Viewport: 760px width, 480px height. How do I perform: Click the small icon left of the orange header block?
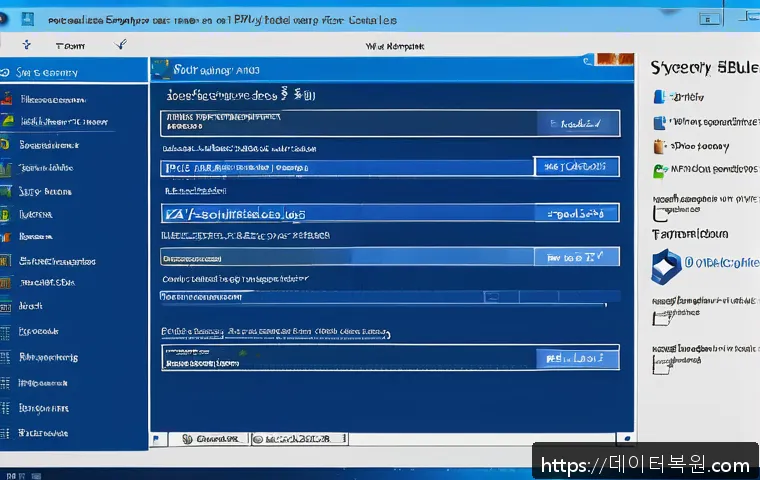[587, 61]
